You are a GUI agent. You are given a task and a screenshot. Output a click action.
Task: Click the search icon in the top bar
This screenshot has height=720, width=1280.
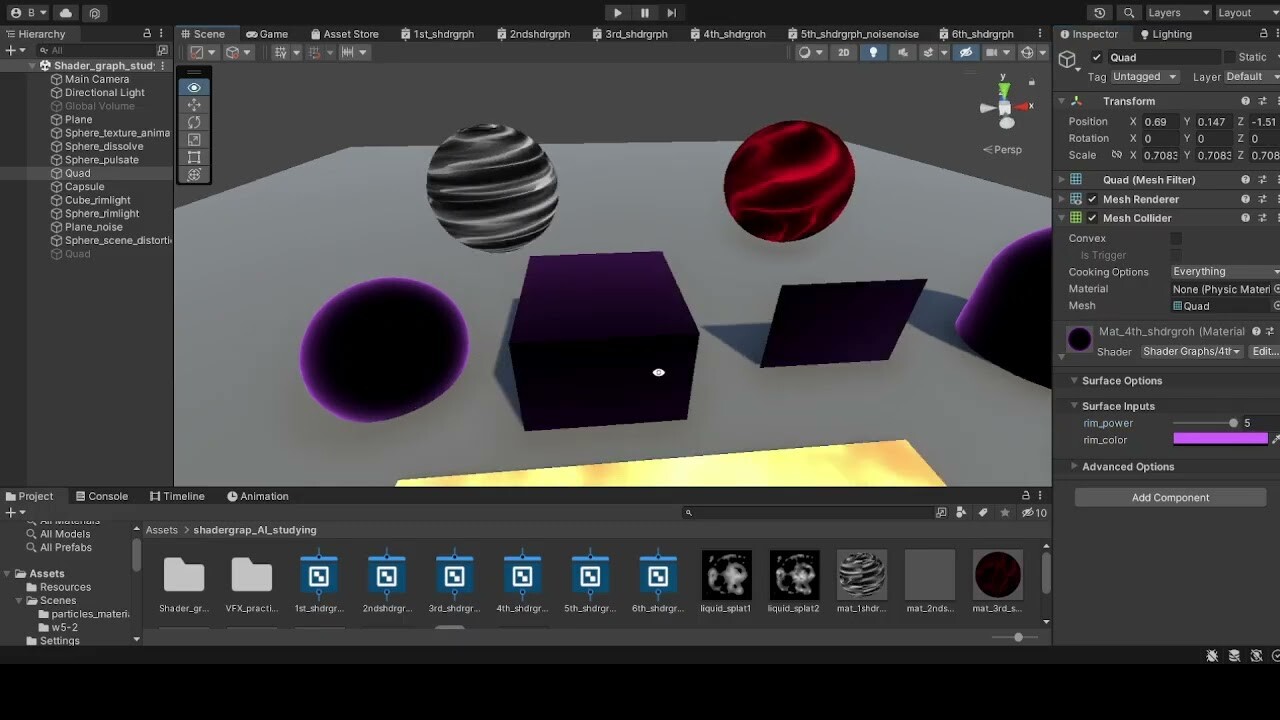1127,13
